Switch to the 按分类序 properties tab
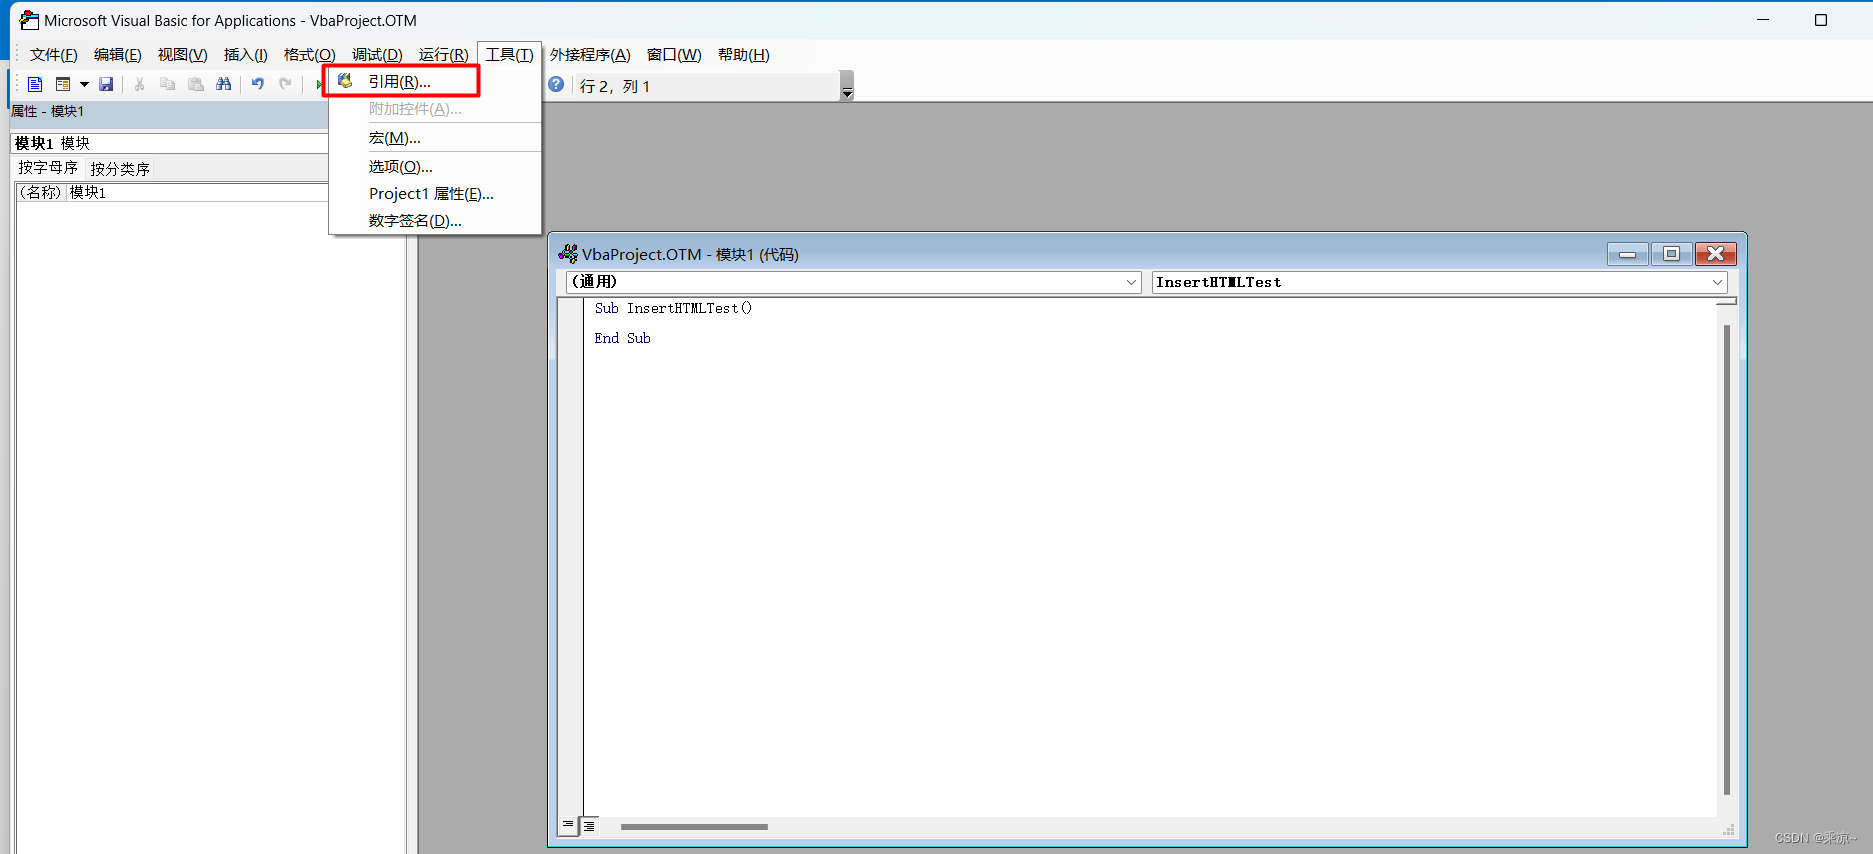 pos(120,169)
